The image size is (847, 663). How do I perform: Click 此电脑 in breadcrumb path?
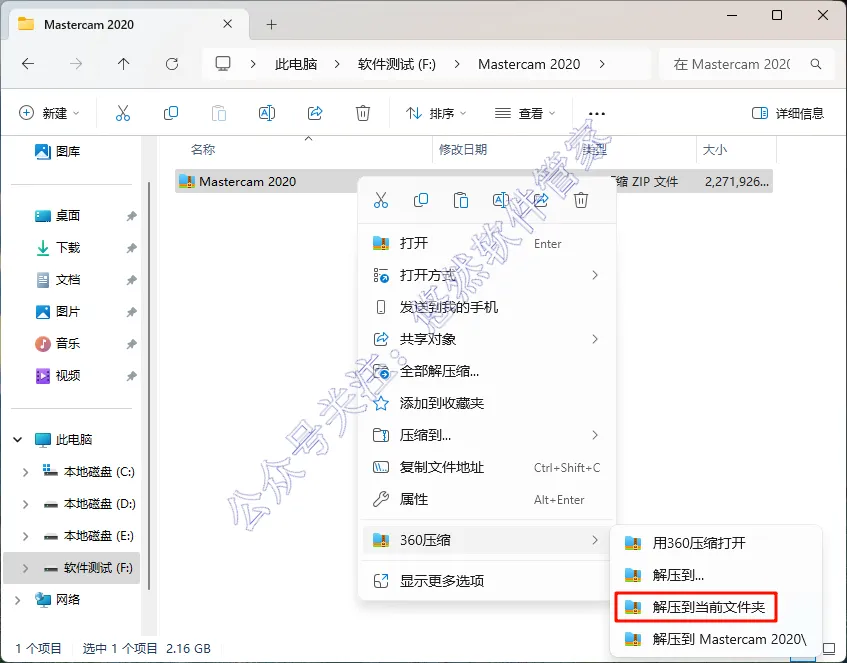click(295, 64)
